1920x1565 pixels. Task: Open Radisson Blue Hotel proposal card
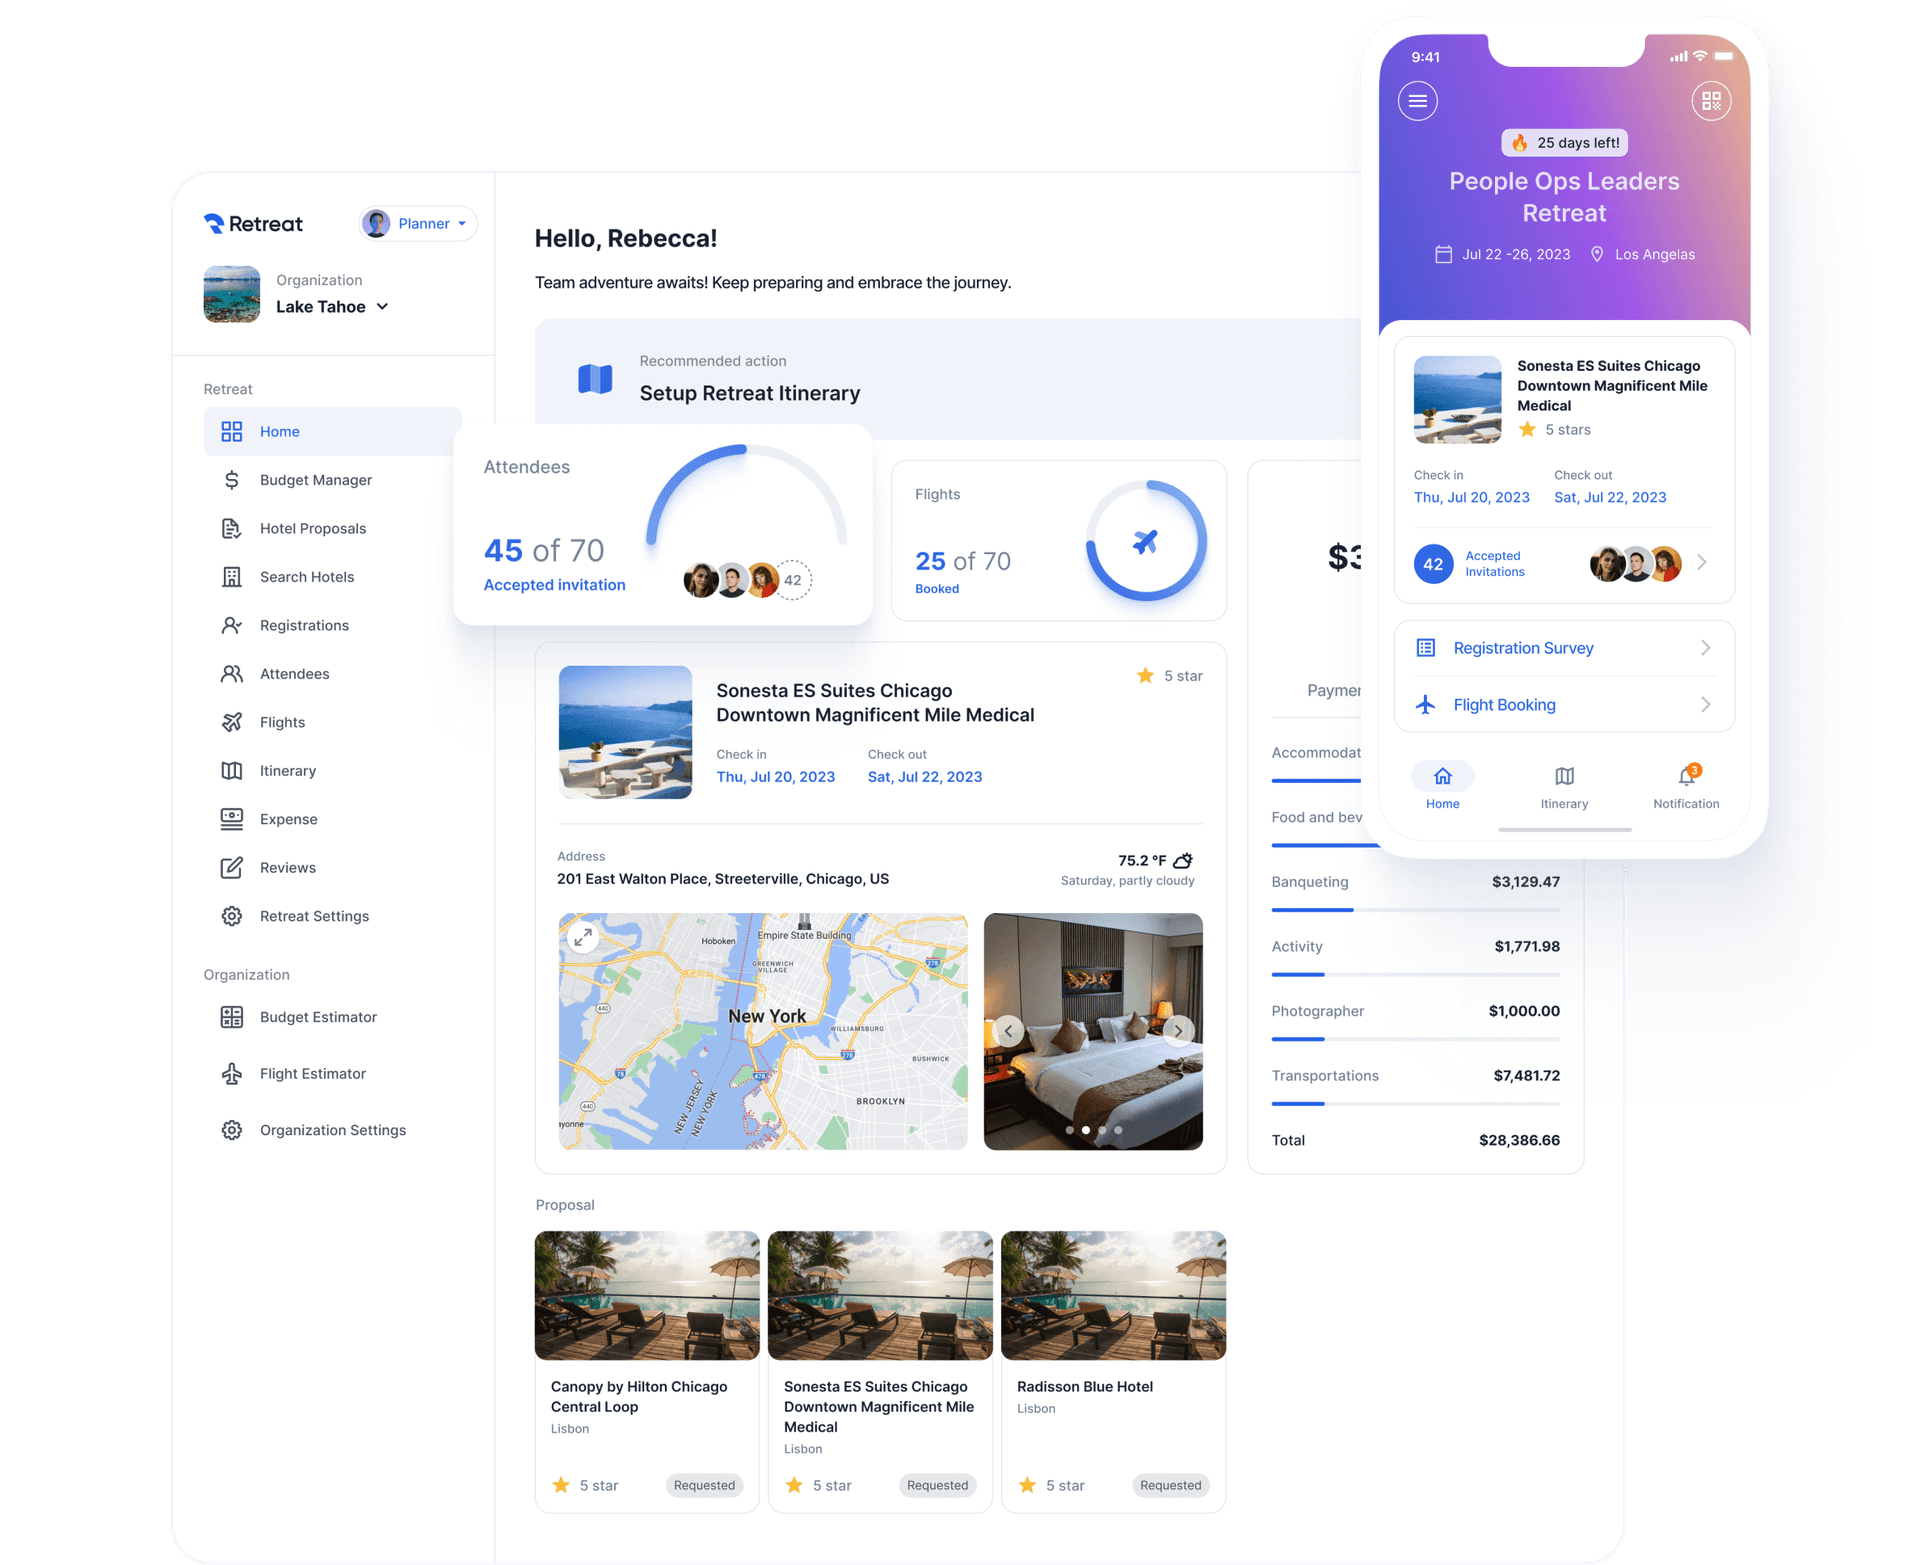pyautogui.click(x=1113, y=1371)
